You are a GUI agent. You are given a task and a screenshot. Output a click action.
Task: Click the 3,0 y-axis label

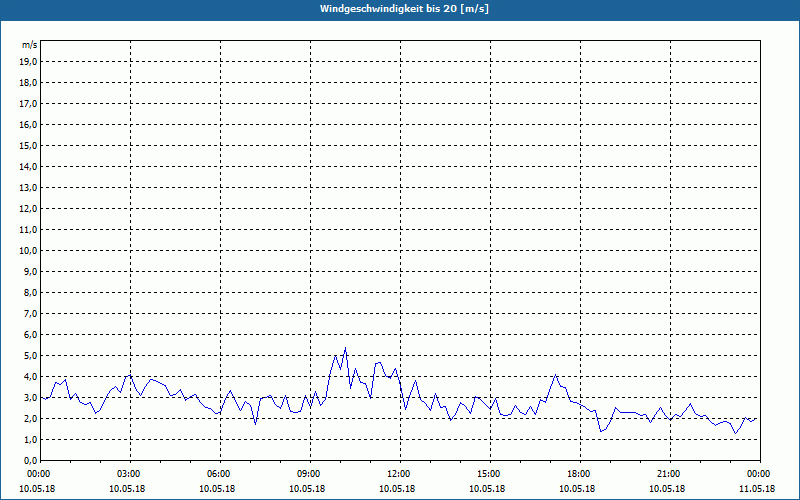tap(30, 397)
